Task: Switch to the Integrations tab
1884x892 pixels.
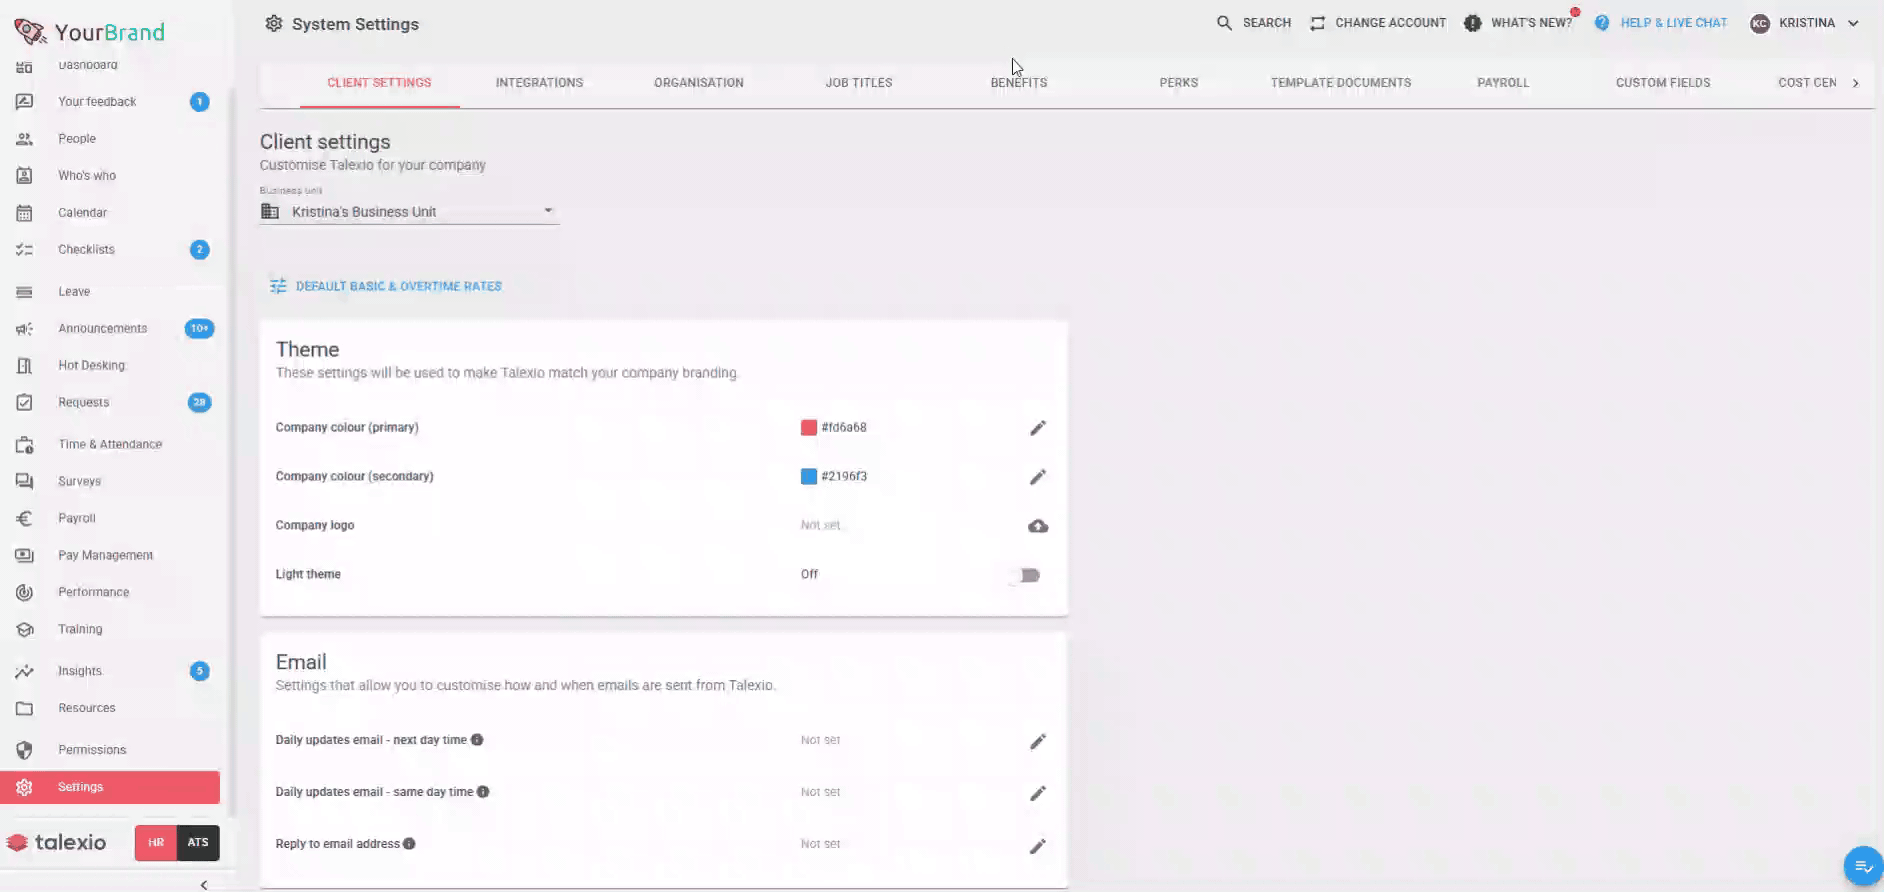Action: pyautogui.click(x=539, y=83)
